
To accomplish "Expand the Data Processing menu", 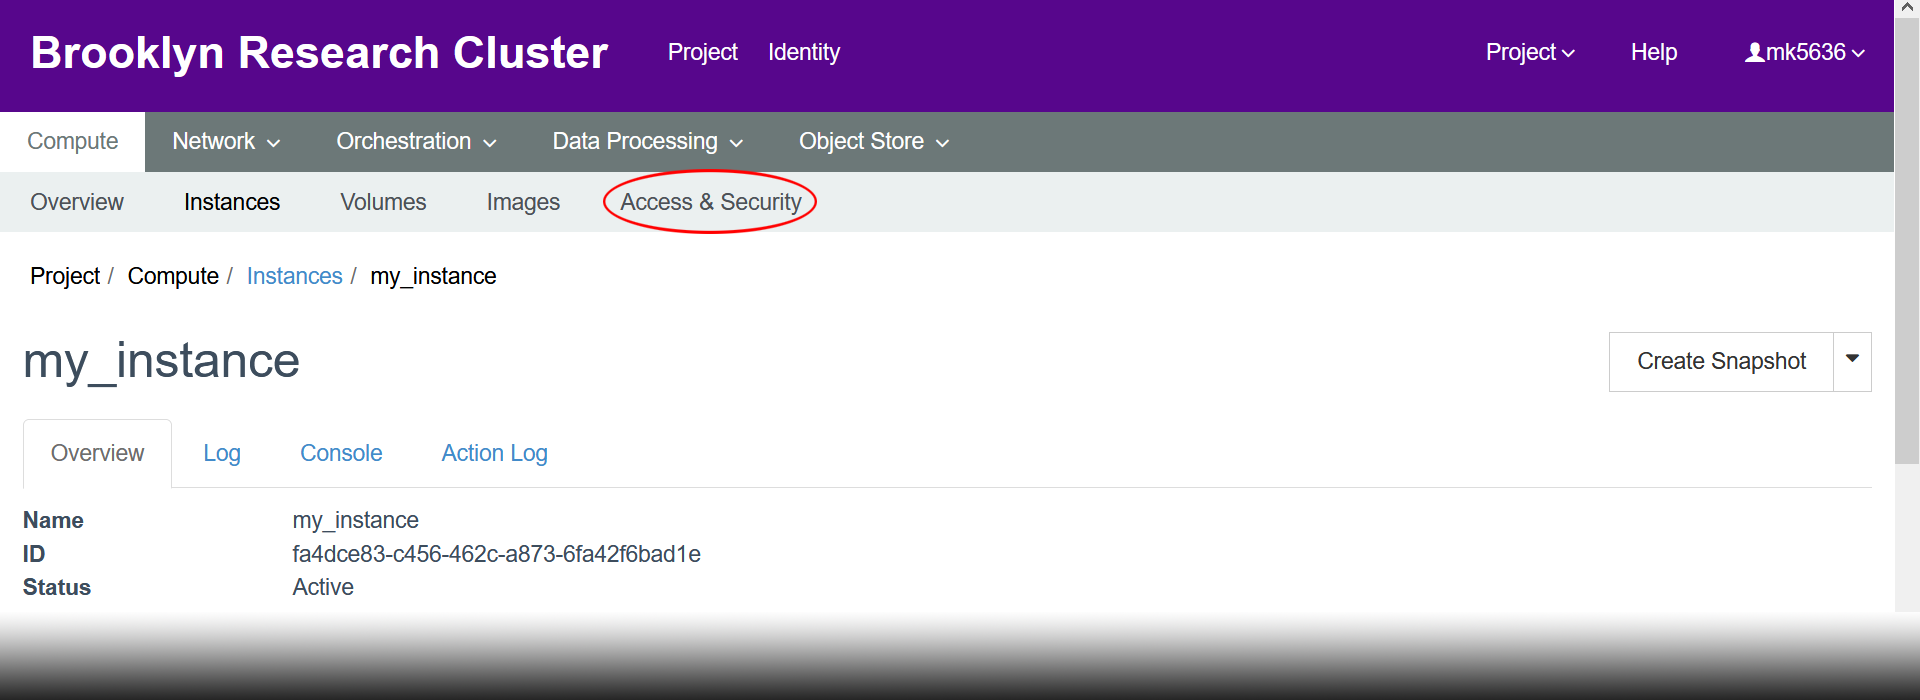I will tap(647, 142).
